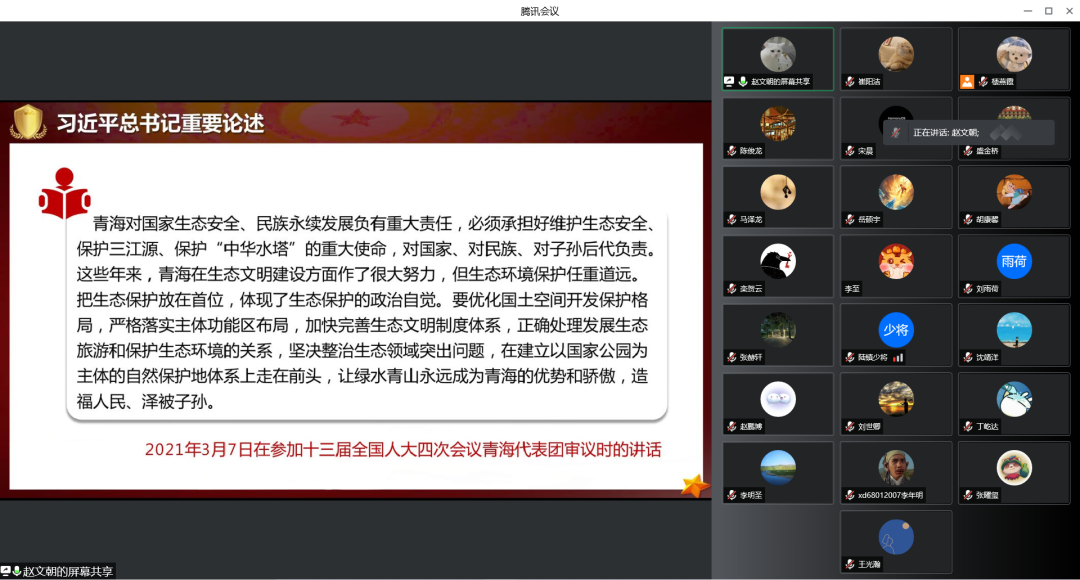Click the screen-share icon on 赵文朝's tile
Image resolution: width=1080 pixels, height=580 pixels.
730,82
